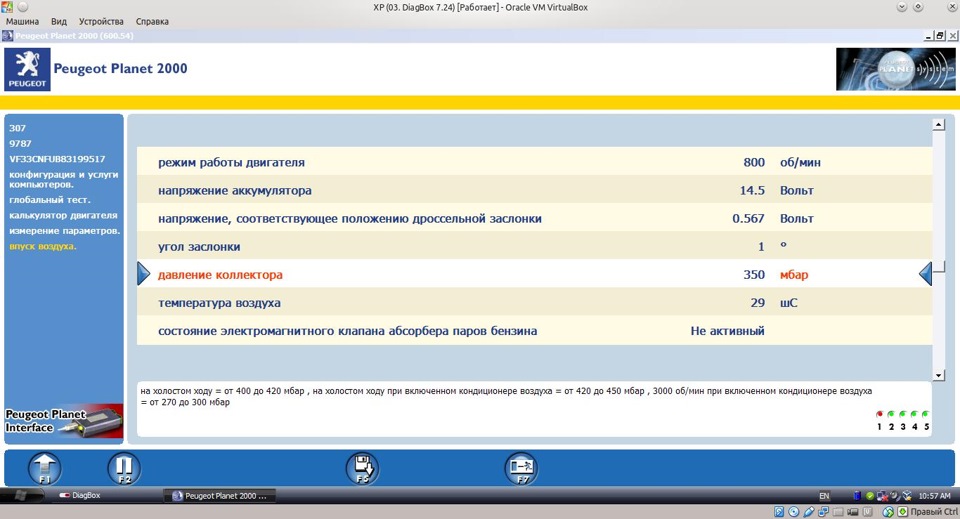Viewport: 960px width, 519px height.
Task: Click the 800 engine speed value
Action: pyautogui.click(x=754, y=162)
